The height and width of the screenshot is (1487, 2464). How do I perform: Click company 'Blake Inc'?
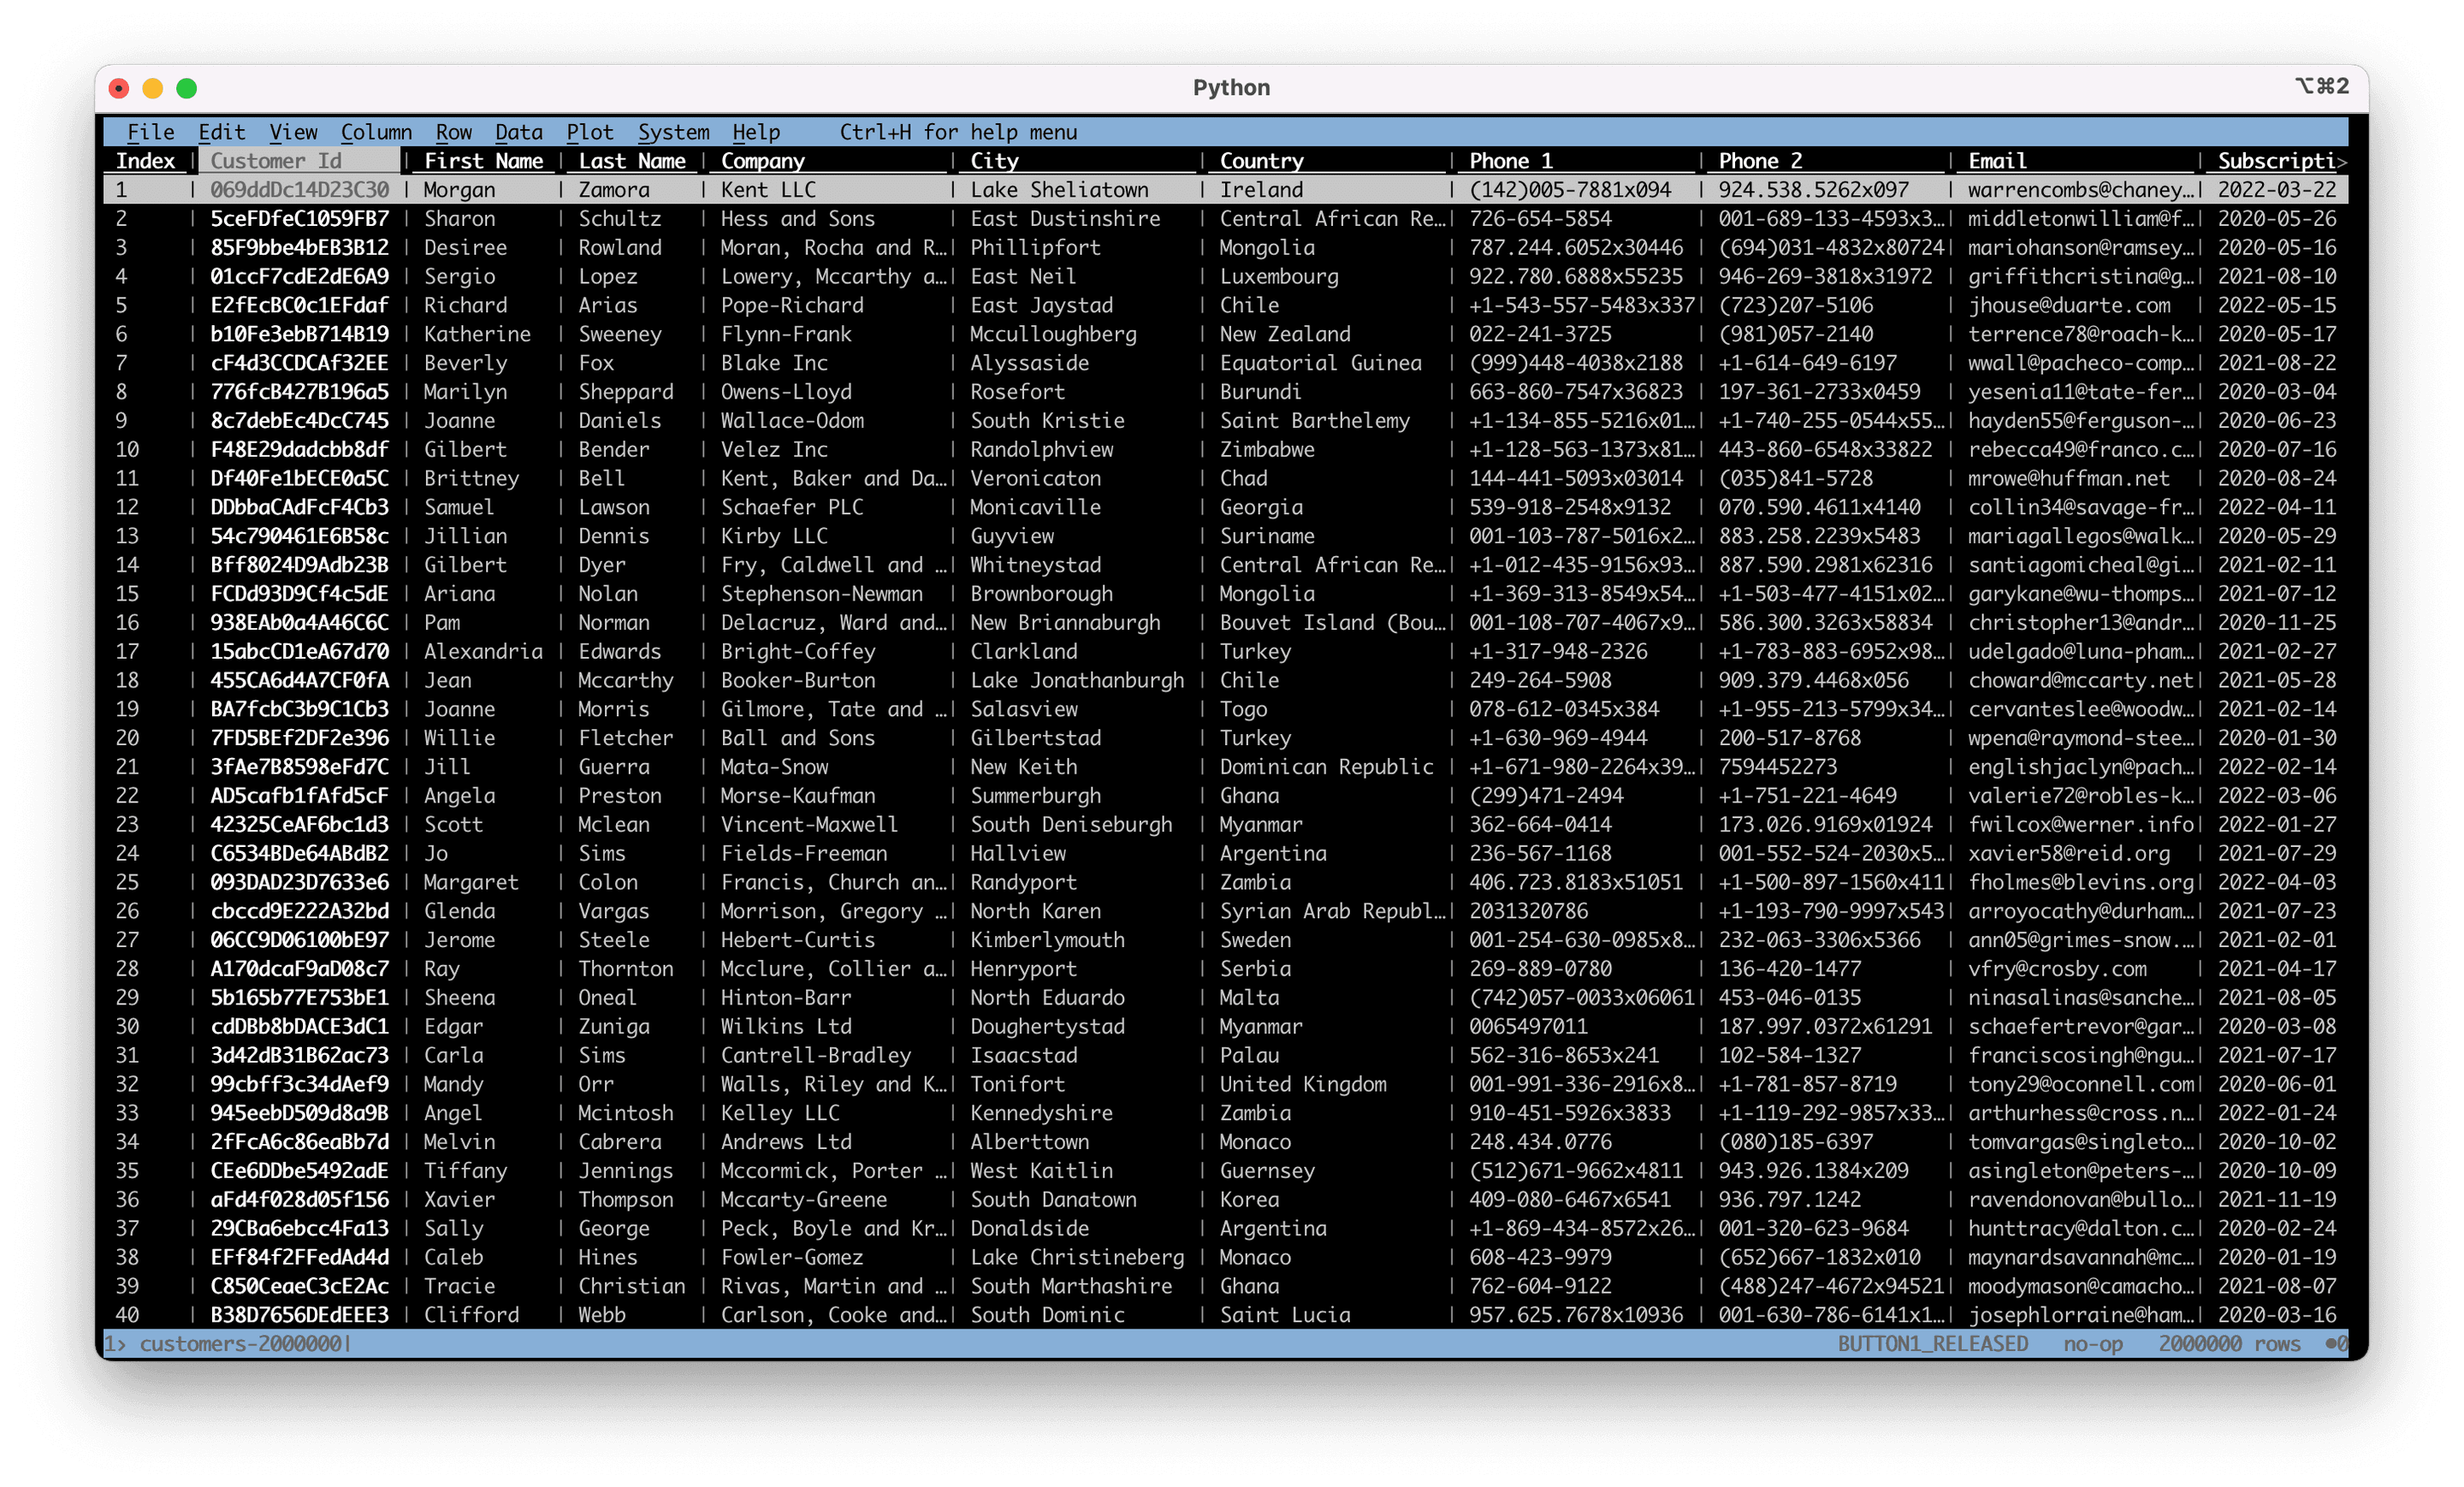point(775,363)
